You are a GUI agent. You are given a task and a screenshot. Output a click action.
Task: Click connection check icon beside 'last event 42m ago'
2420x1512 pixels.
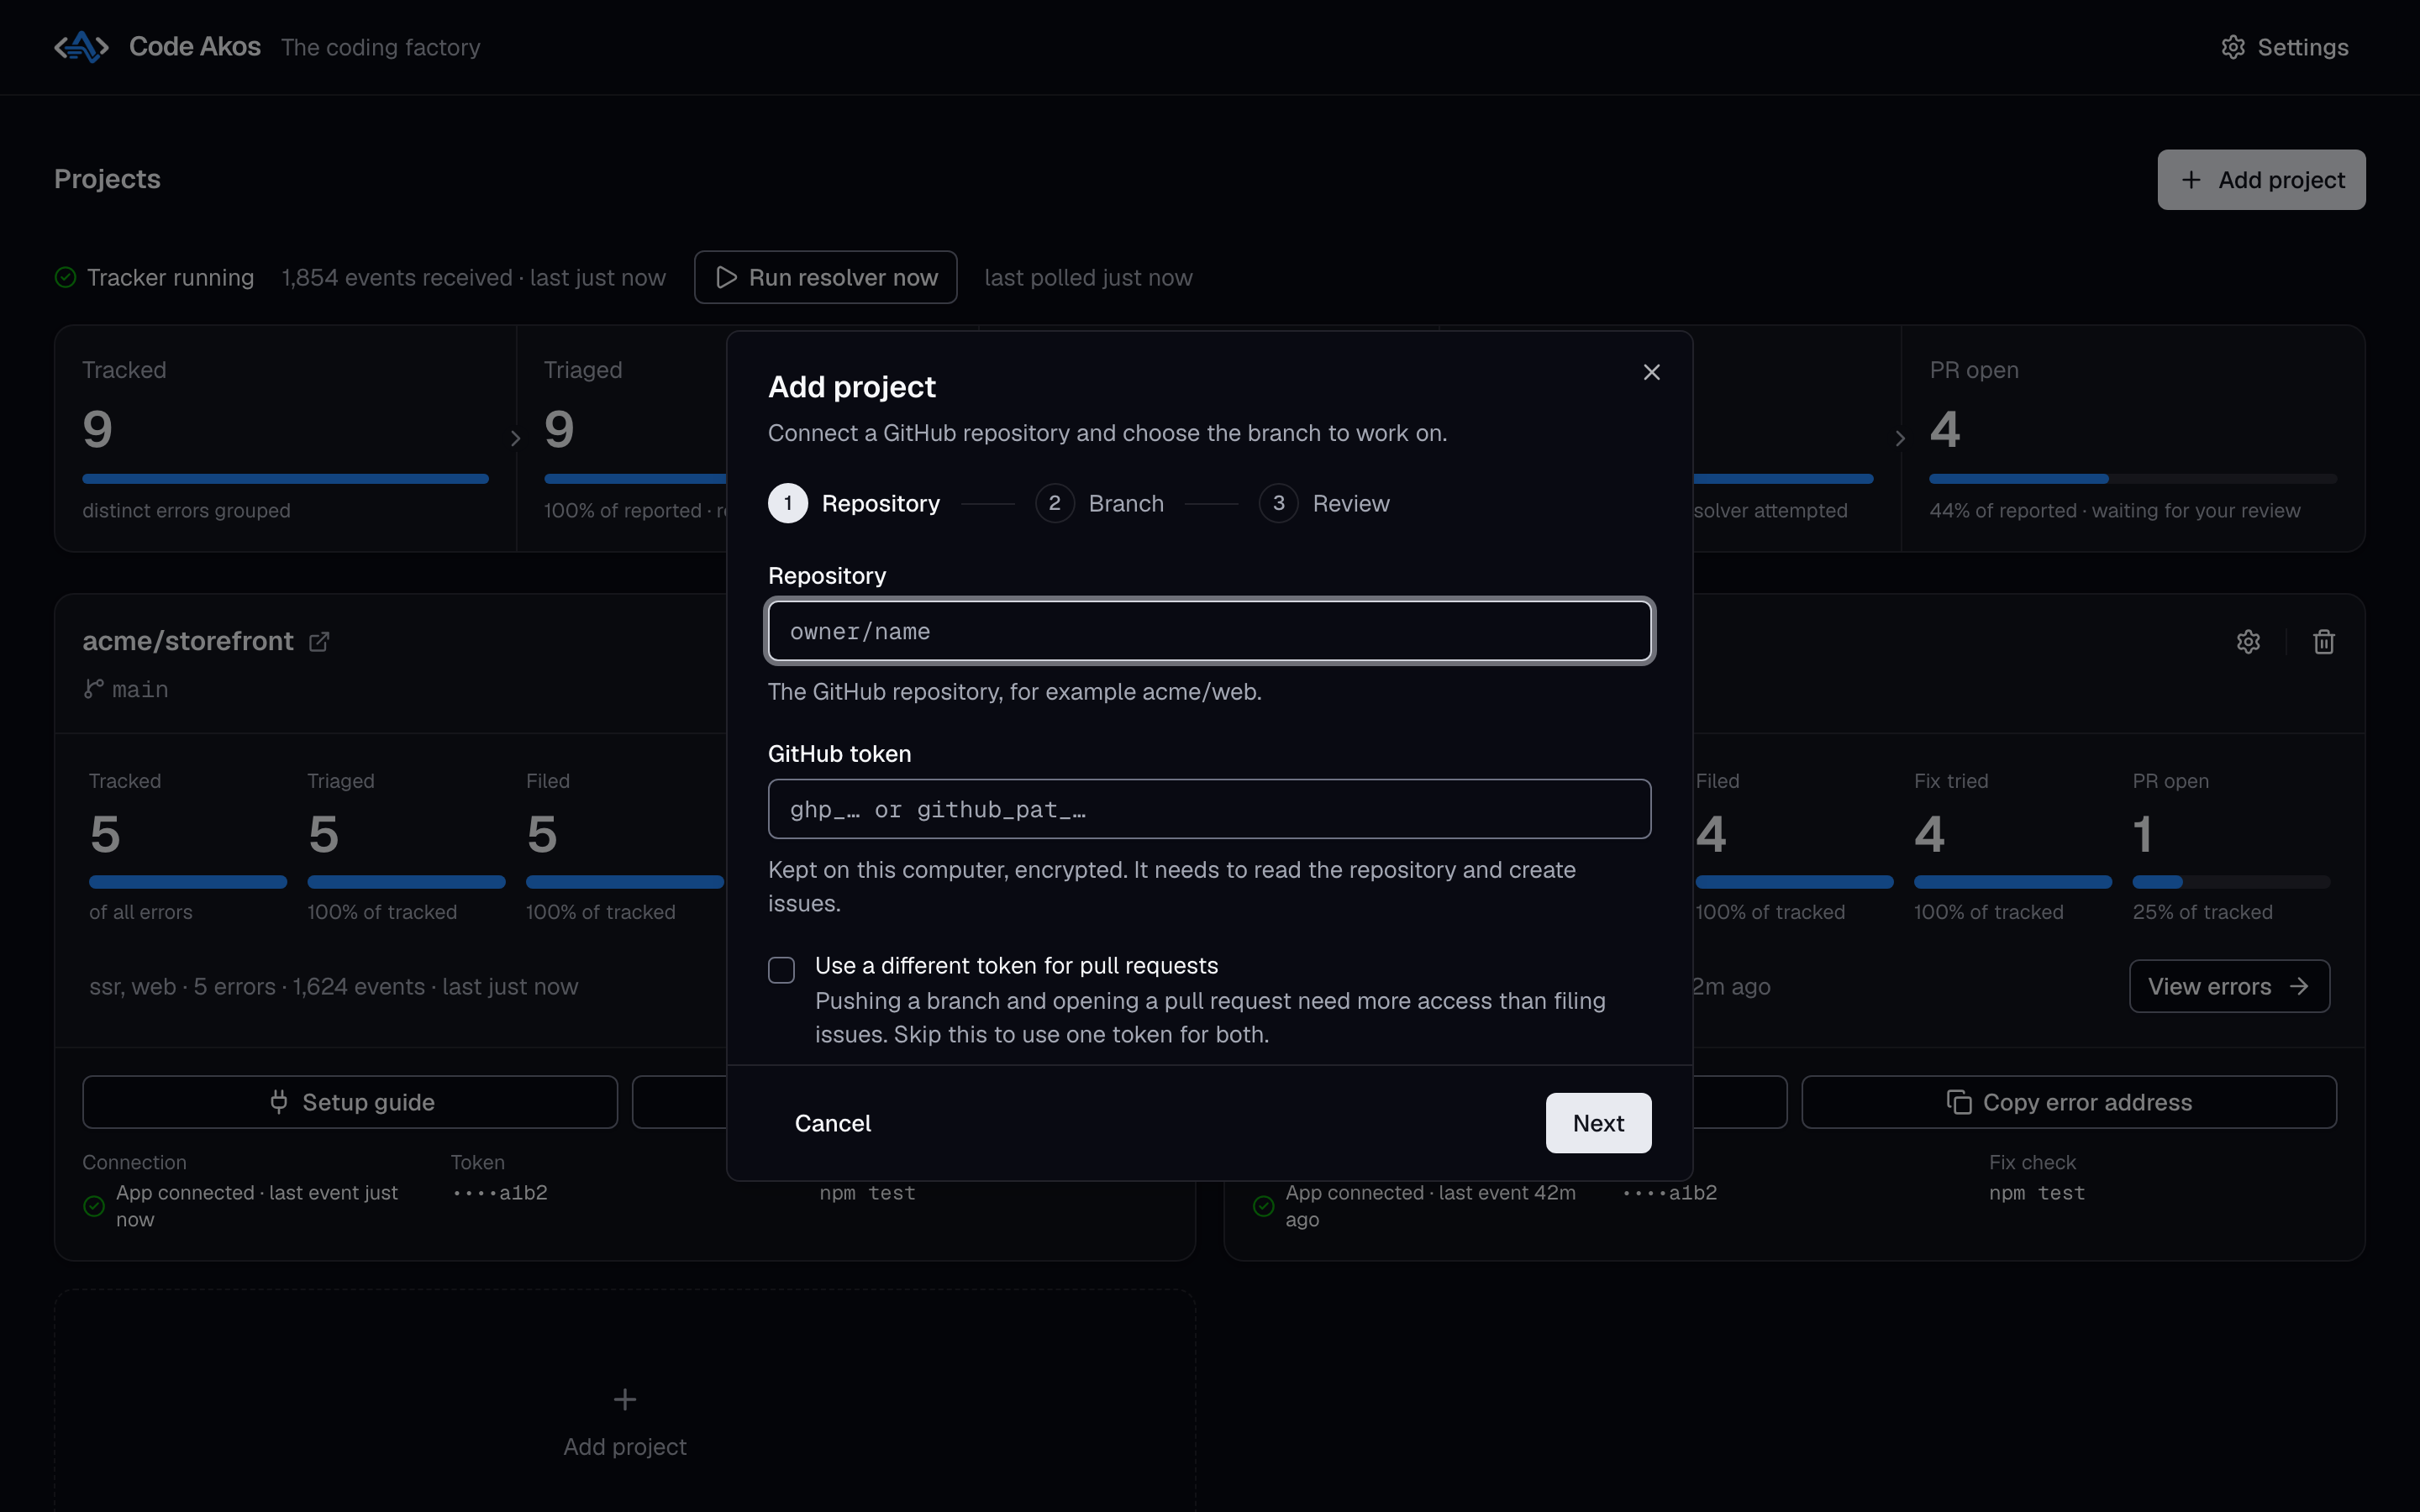(x=1263, y=1206)
